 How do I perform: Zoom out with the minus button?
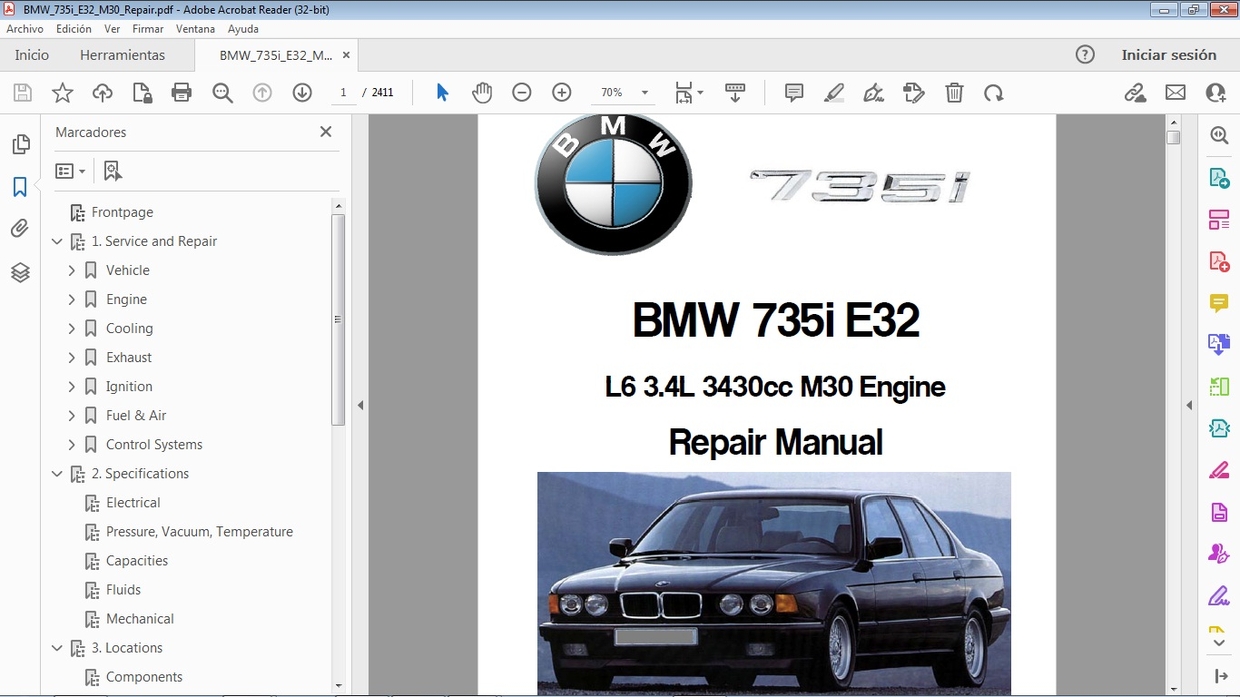click(521, 93)
